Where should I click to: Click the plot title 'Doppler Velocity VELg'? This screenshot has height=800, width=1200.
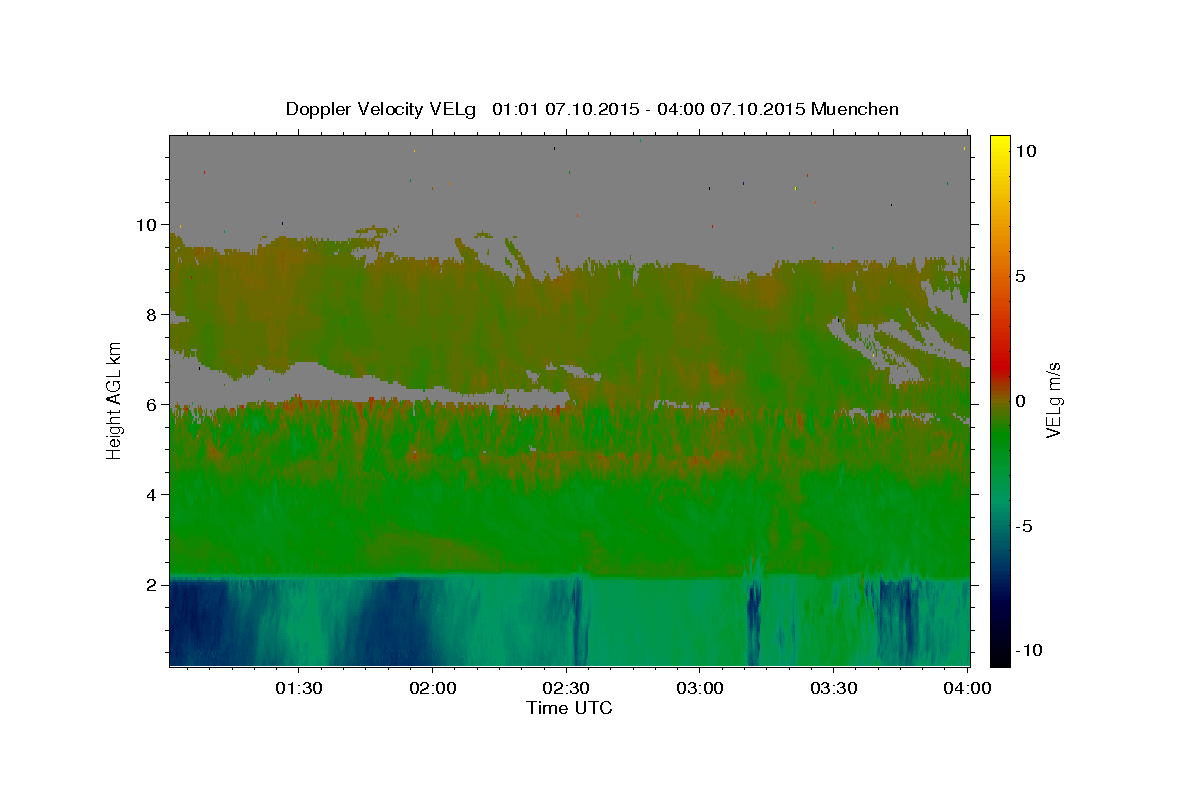pyautogui.click(x=381, y=109)
